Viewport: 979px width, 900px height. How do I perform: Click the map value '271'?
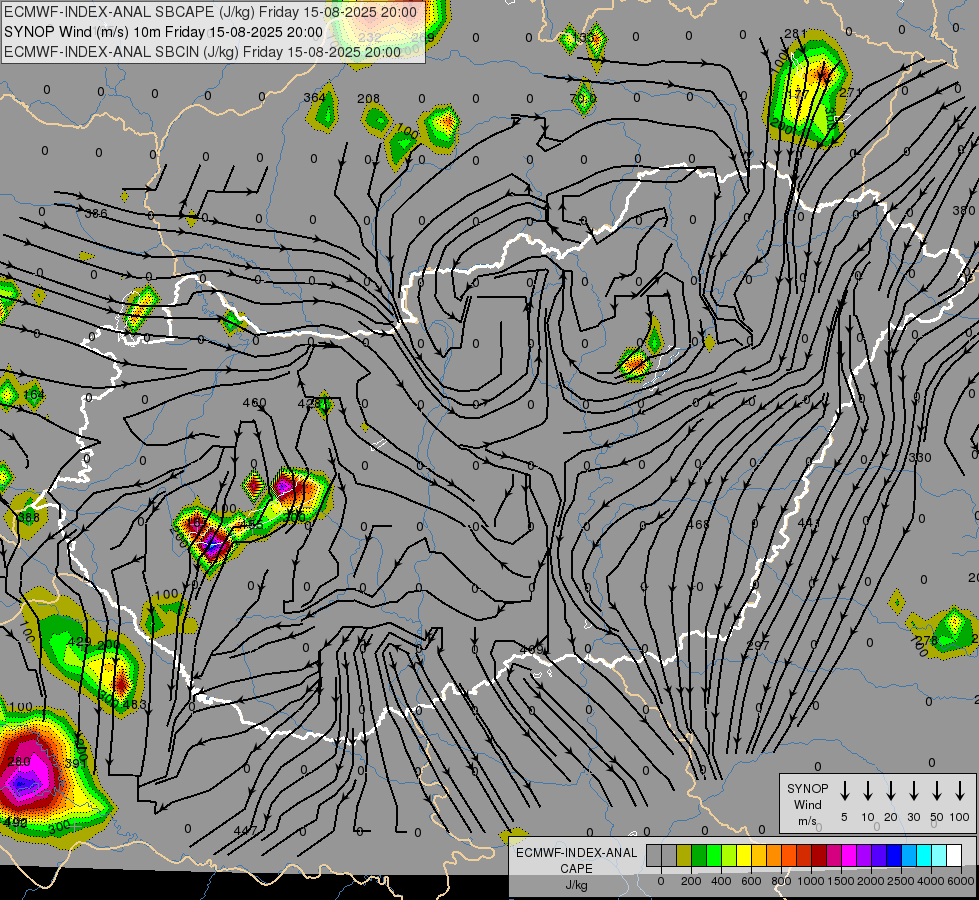(x=850, y=92)
